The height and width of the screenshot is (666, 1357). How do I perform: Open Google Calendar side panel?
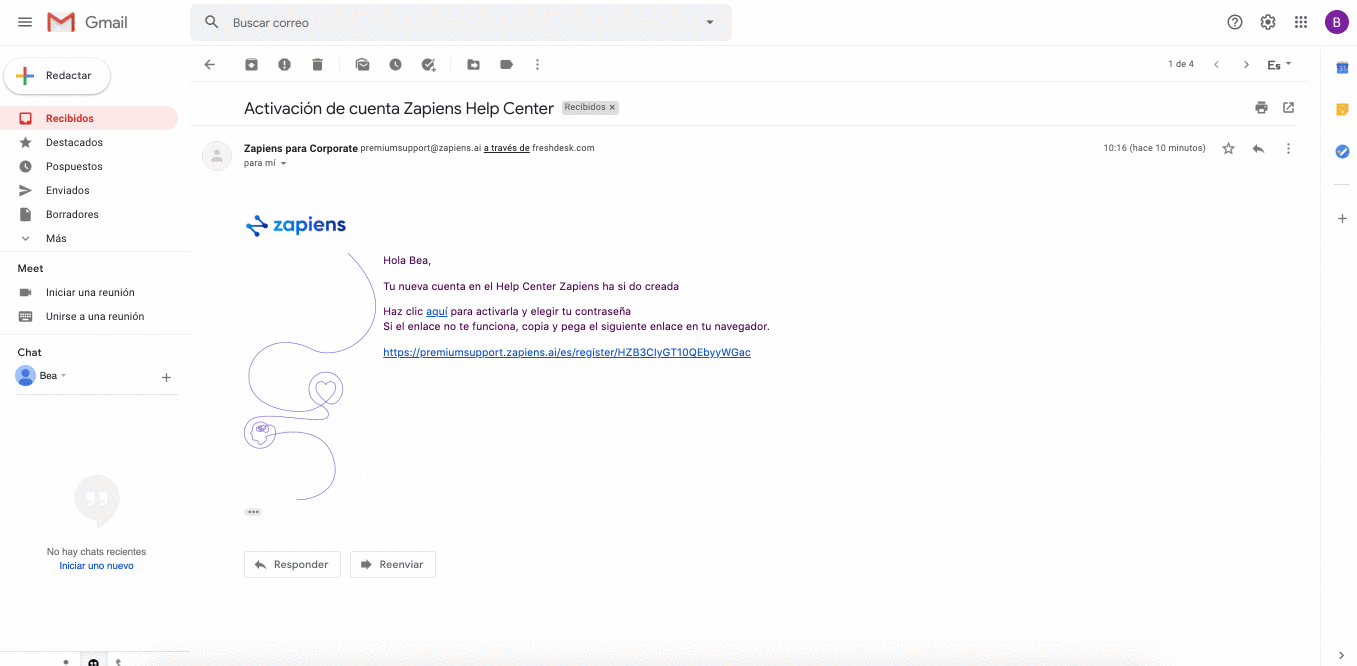pyautogui.click(x=1342, y=67)
